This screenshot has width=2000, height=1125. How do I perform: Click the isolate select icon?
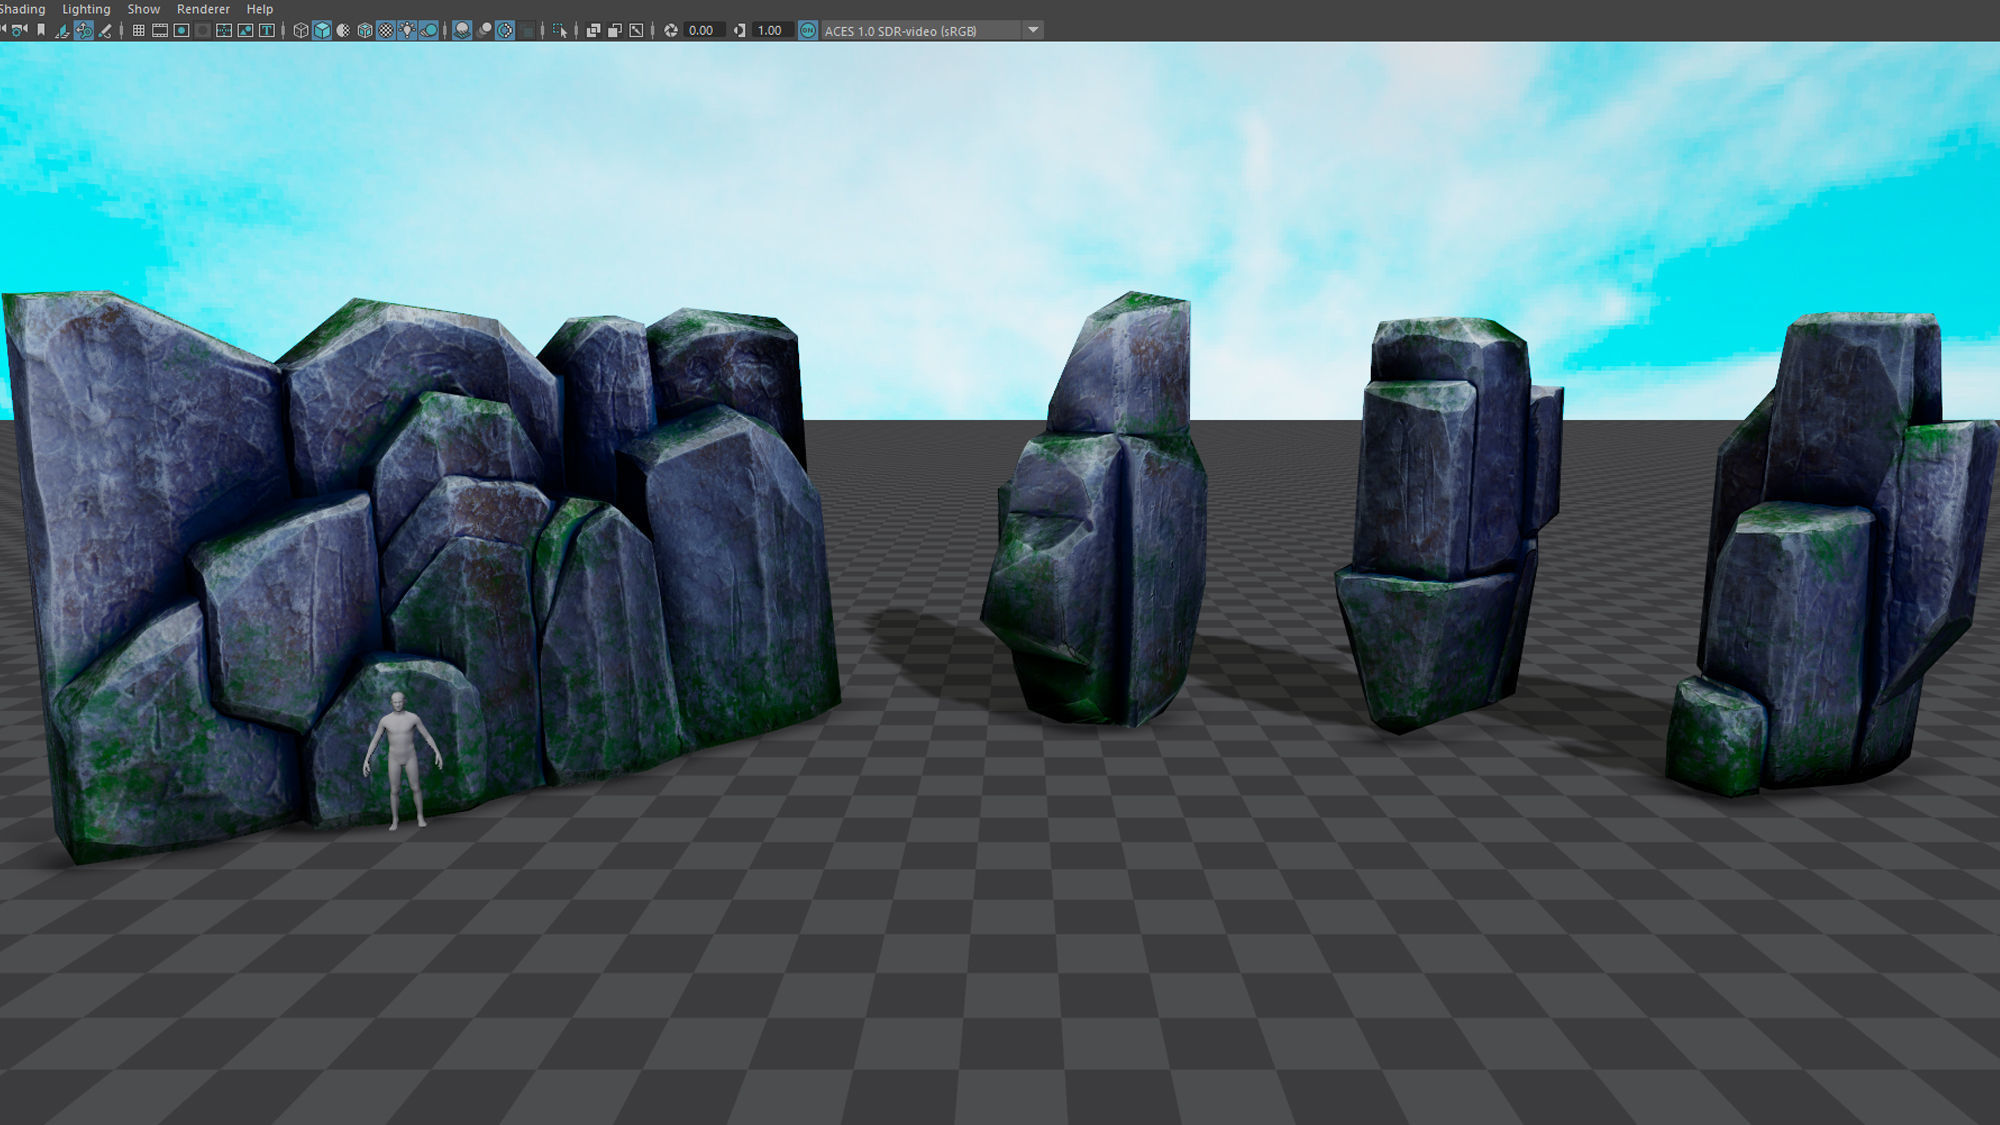560,31
